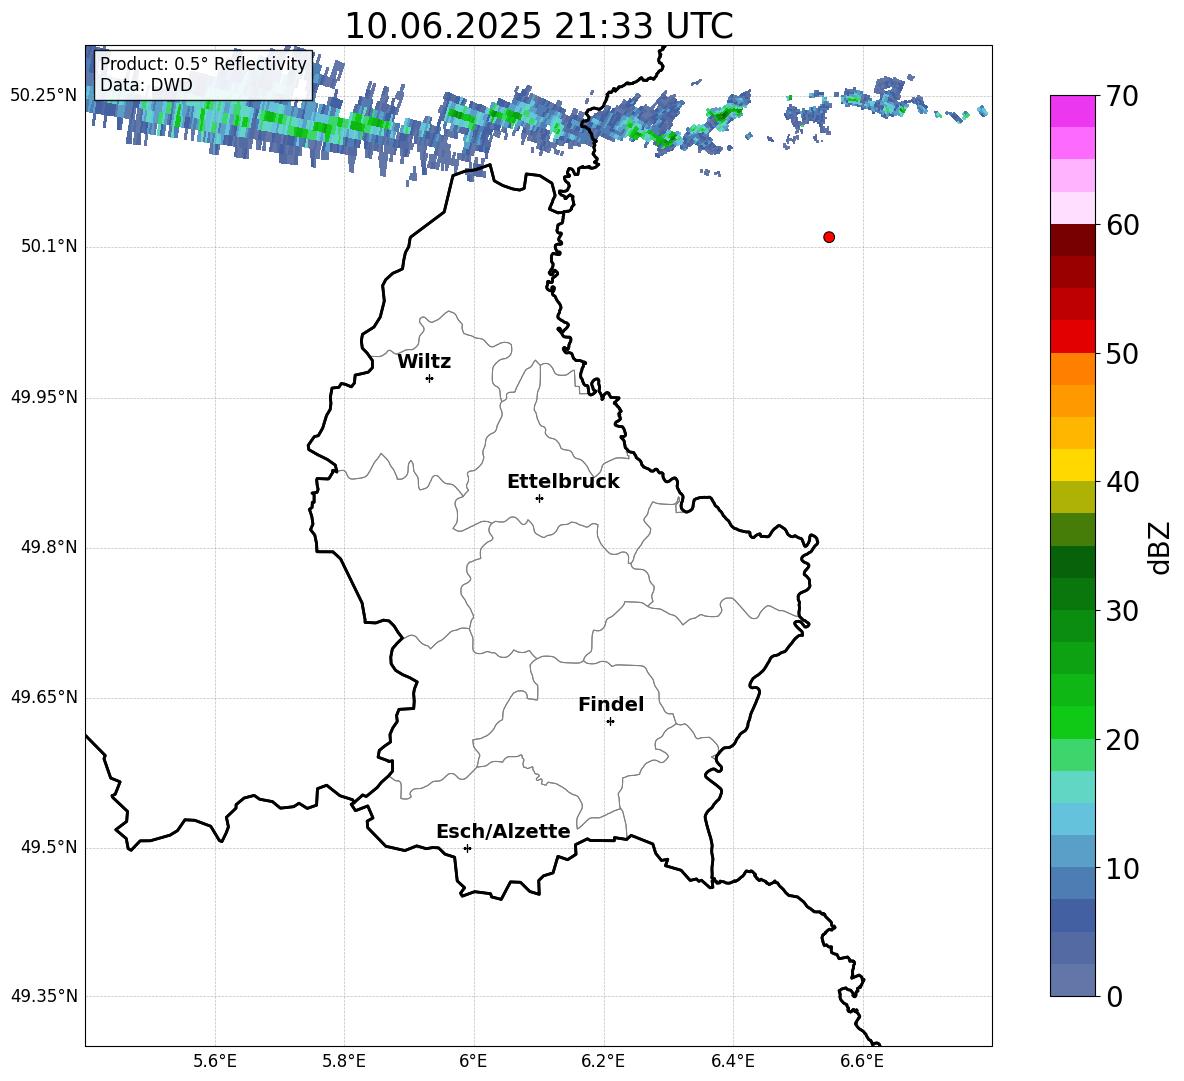Click the longitude label 6.4°E
The height and width of the screenshot is (1081, 1184).
pyautogui.click(x=732, y=1061)
